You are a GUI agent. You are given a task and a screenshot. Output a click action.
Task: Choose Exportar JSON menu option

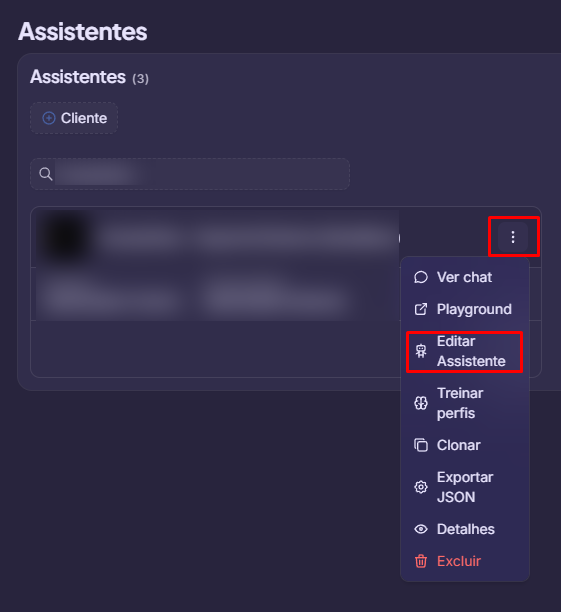pyautogui.click(x=465, y=487)
